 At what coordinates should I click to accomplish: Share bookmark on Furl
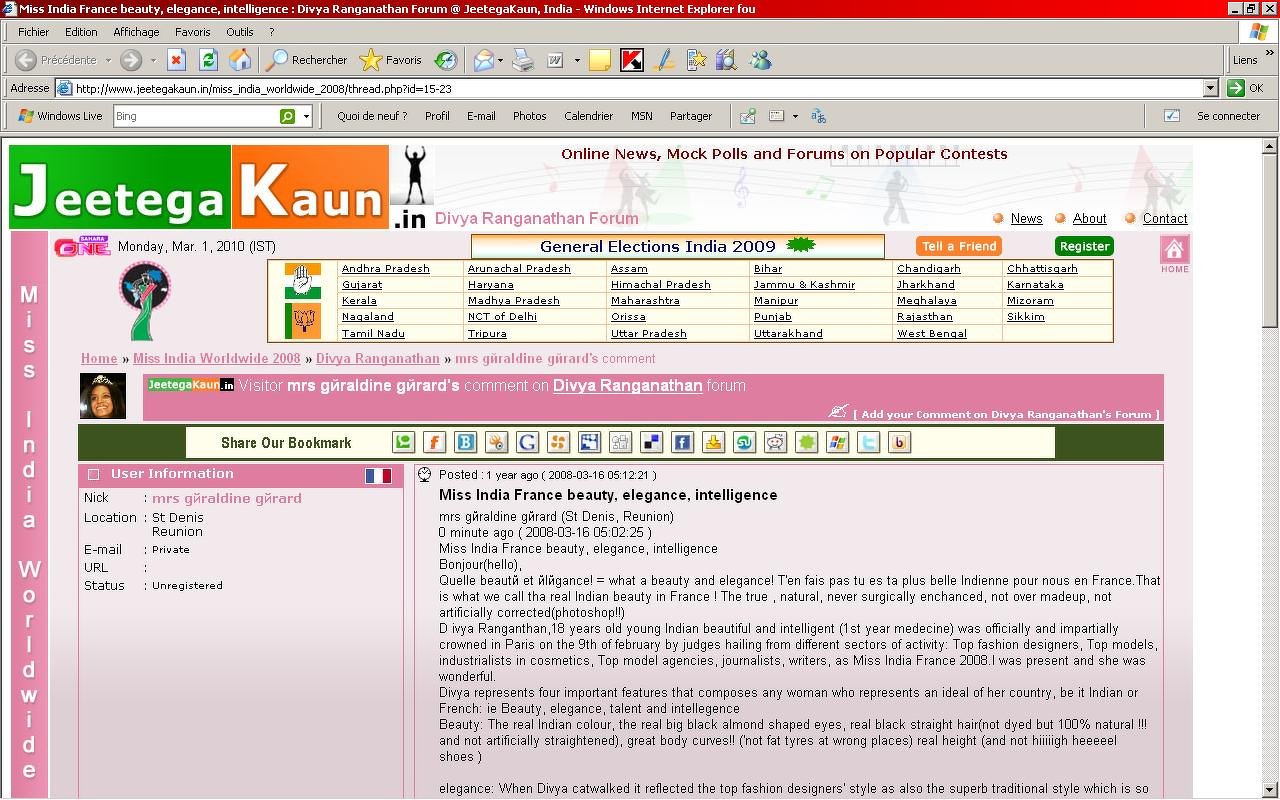pos(434,442)
